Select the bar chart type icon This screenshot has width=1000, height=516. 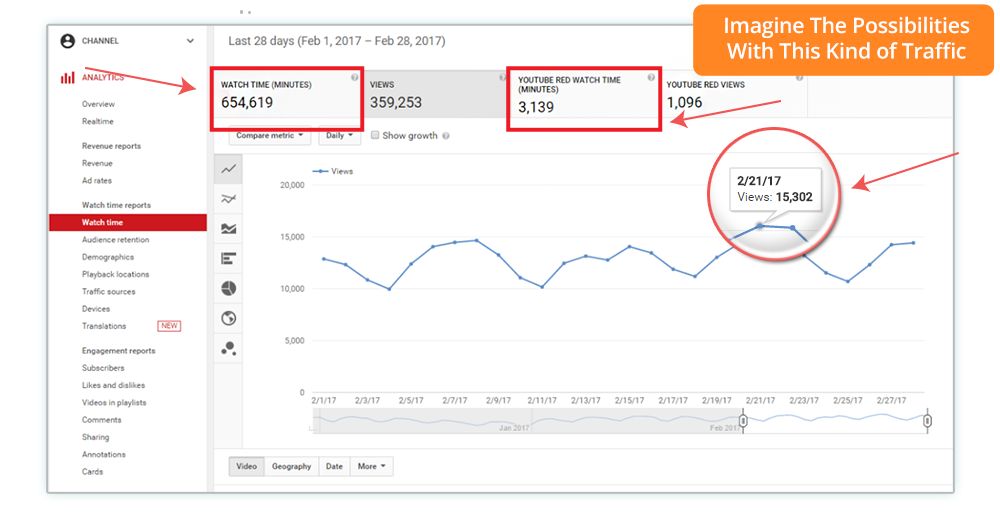point(228,258)
